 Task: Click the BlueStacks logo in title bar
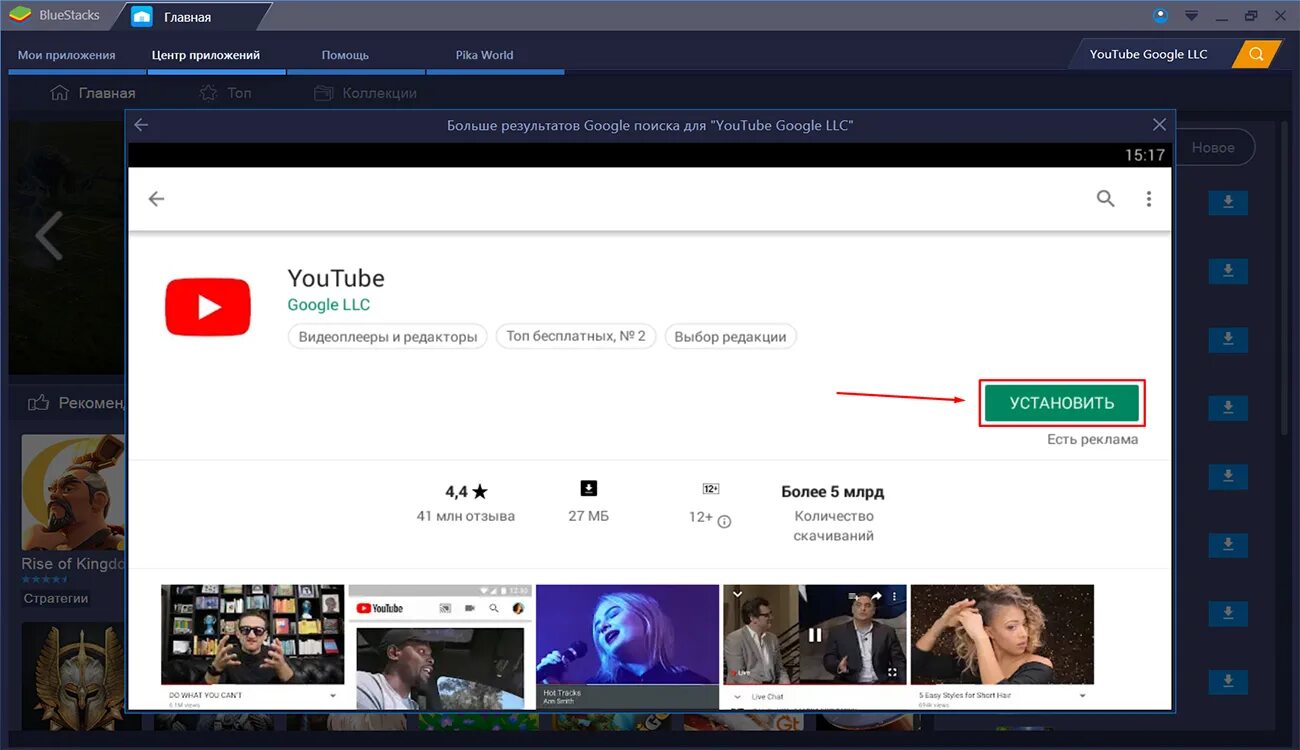19,16
